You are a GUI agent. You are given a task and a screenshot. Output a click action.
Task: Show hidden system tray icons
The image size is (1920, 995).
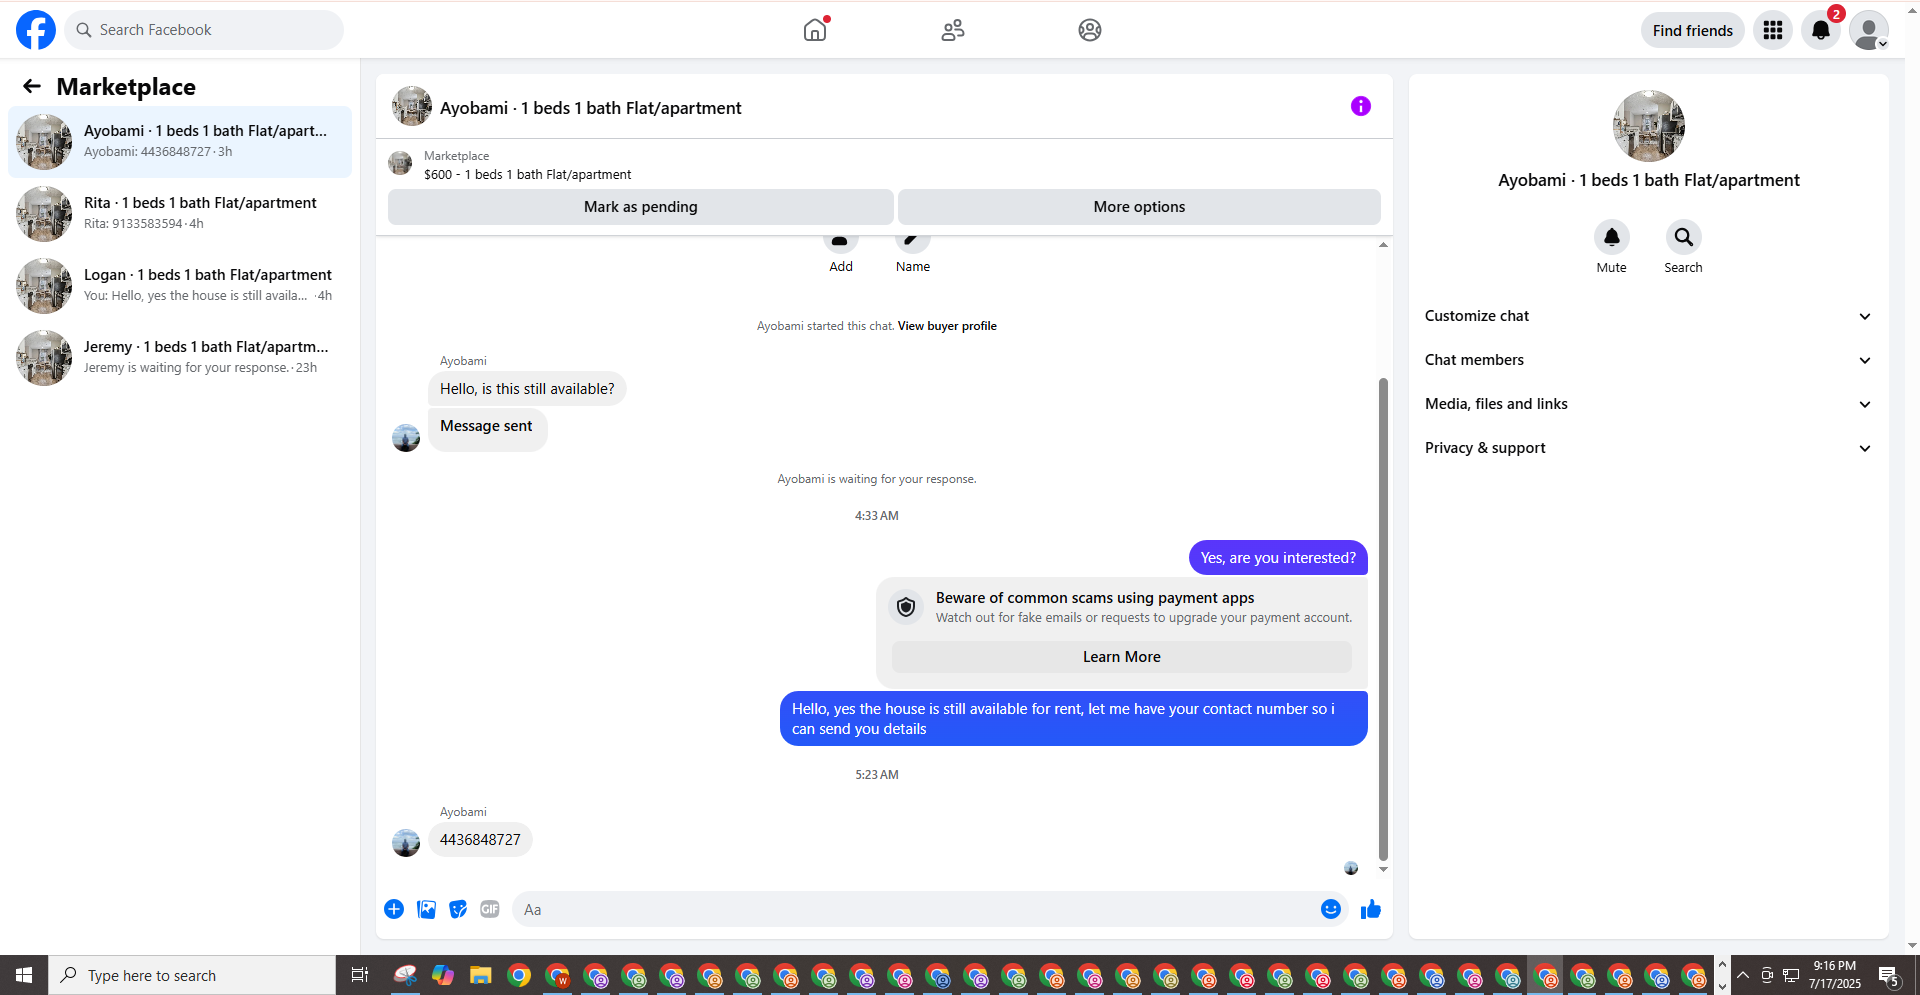tap(1743, 975)
